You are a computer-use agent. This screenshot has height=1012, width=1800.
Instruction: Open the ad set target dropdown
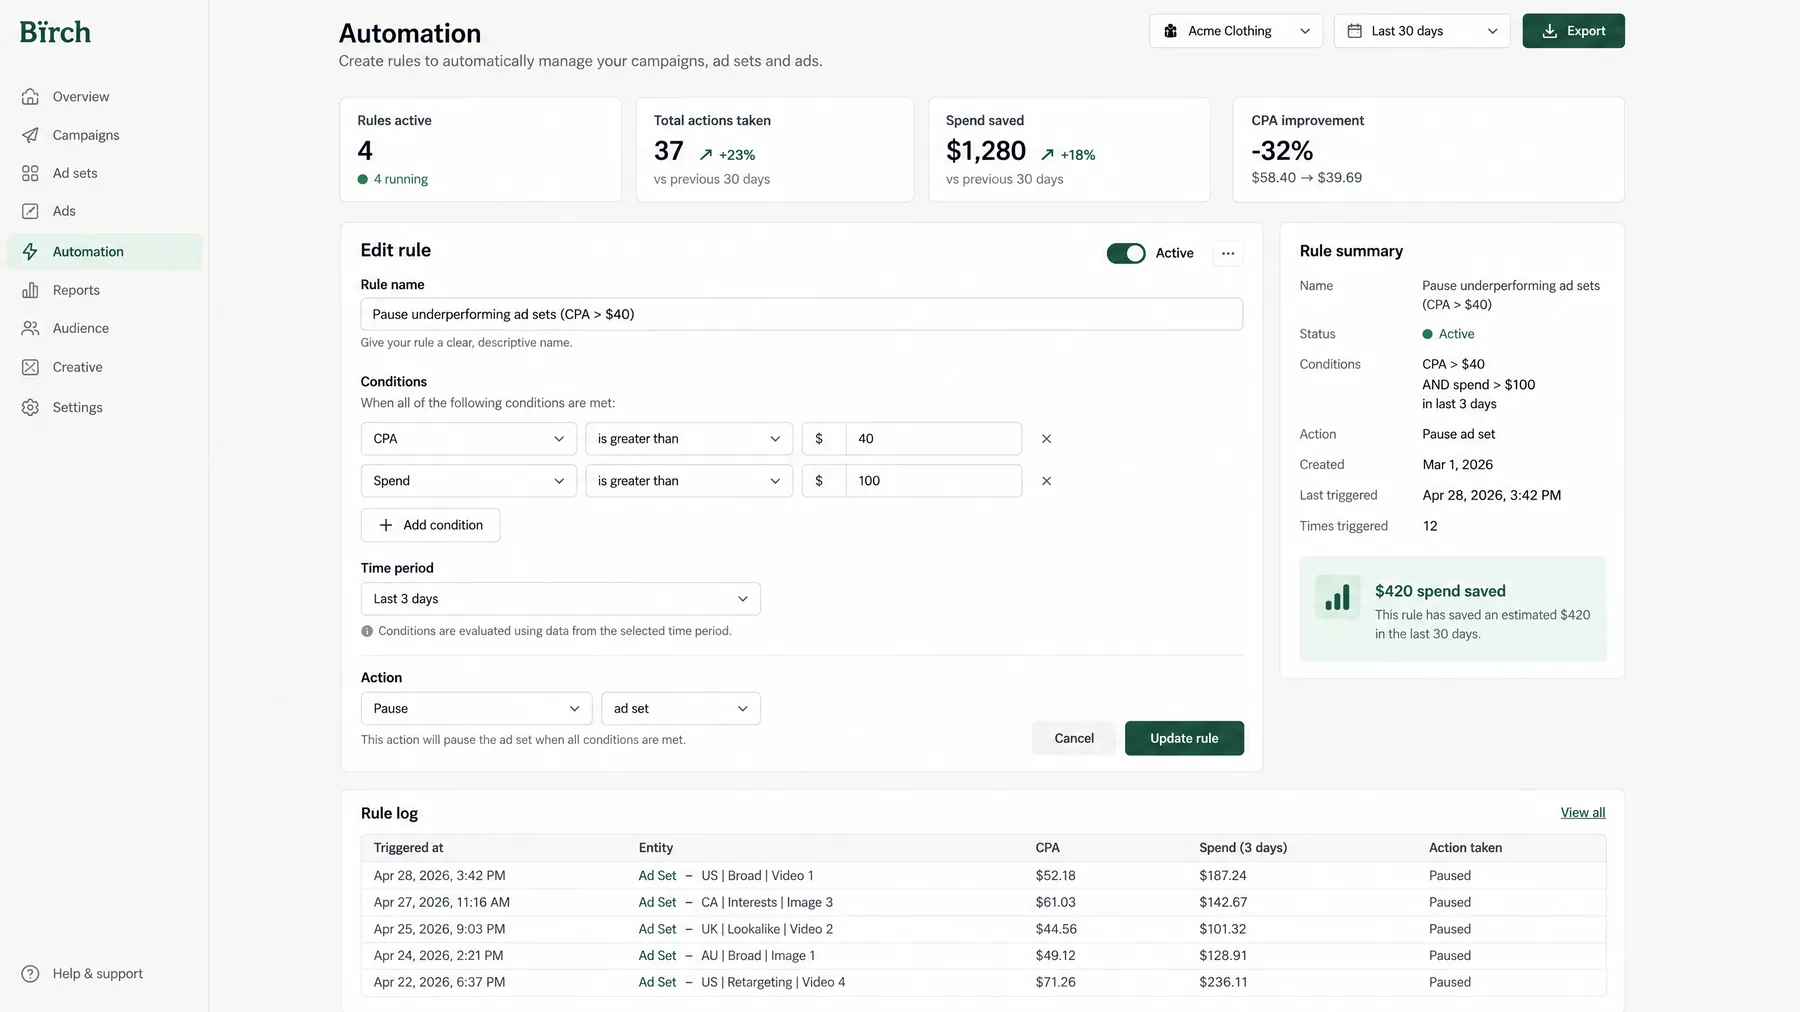(x=681, y=709)
